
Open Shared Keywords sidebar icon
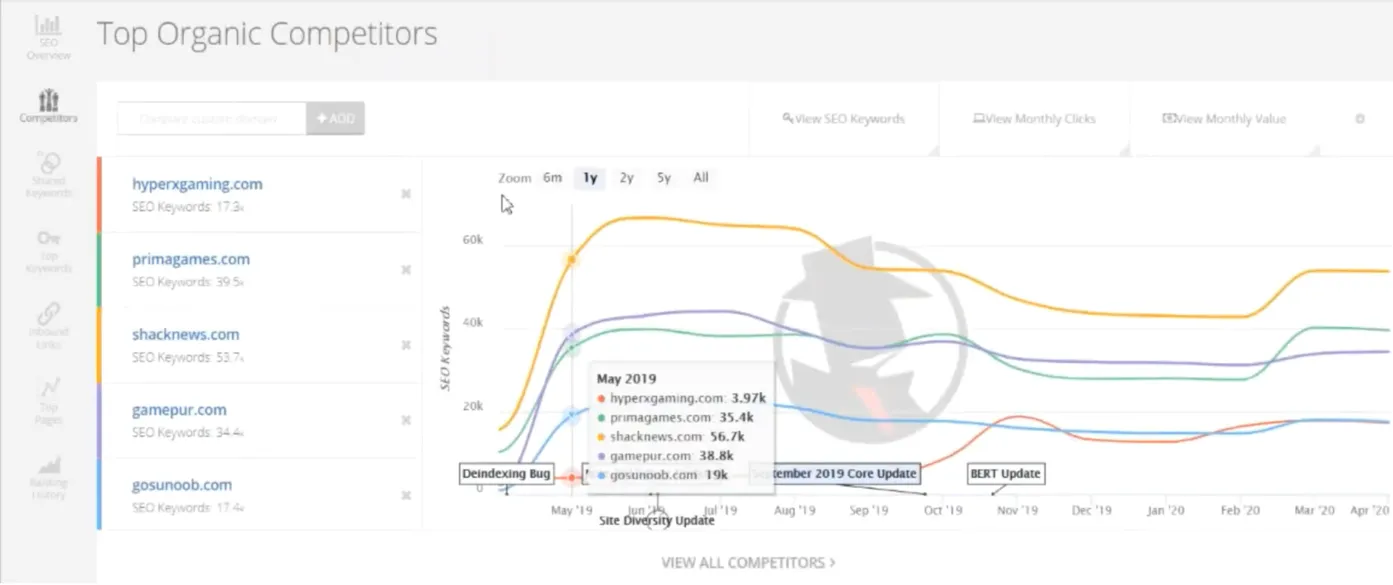coord(48,172)
